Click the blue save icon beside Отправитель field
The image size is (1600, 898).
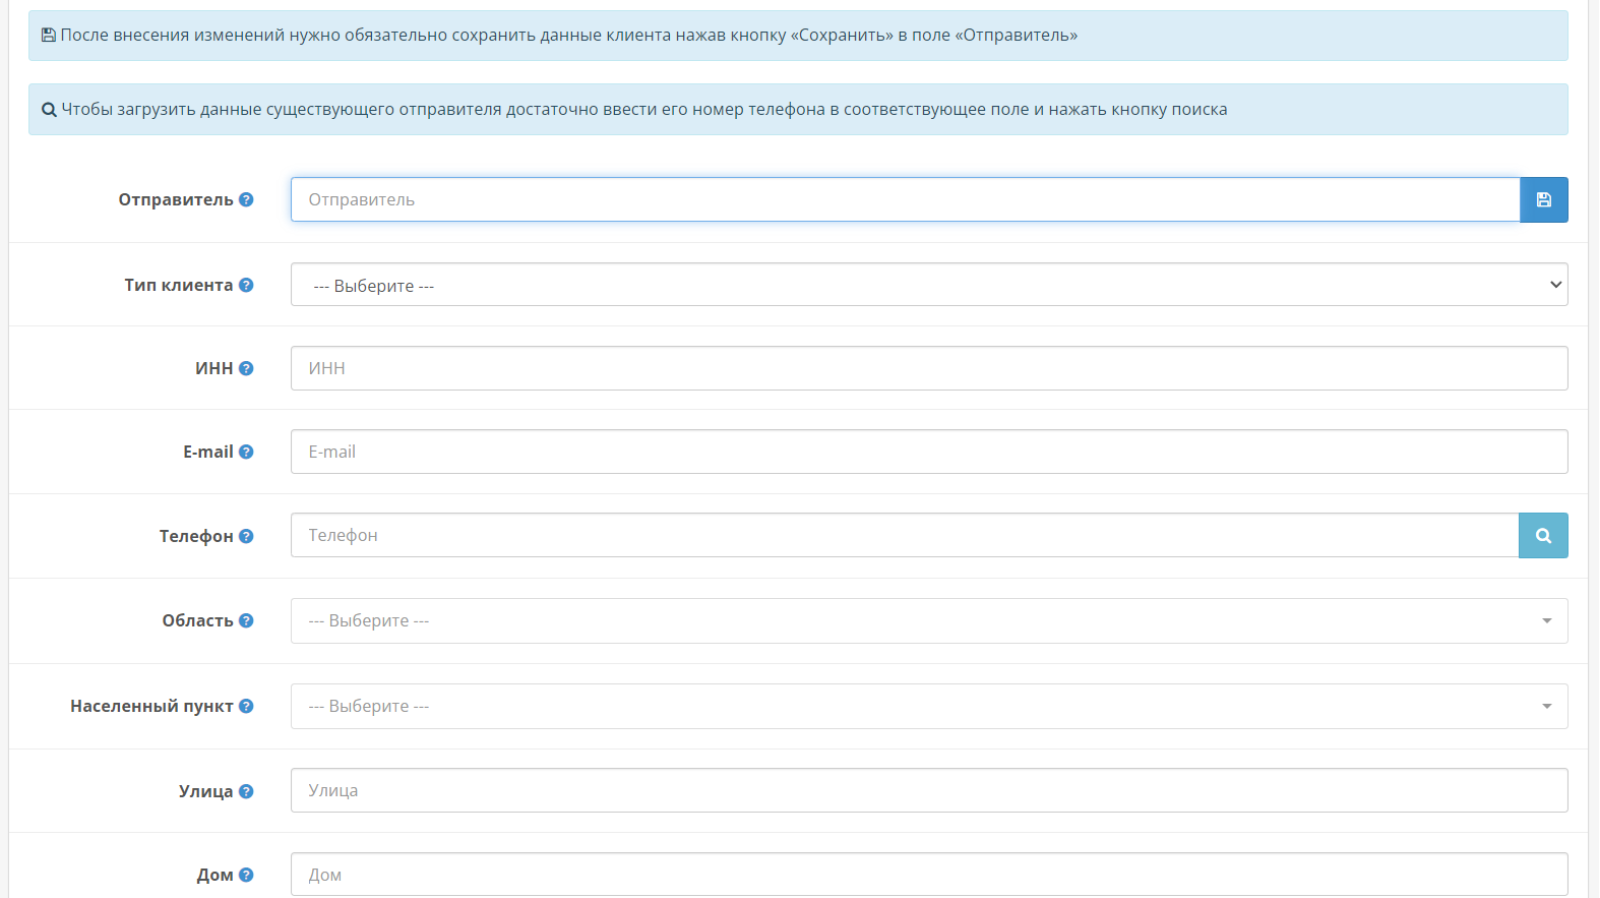coord(1544,200)
